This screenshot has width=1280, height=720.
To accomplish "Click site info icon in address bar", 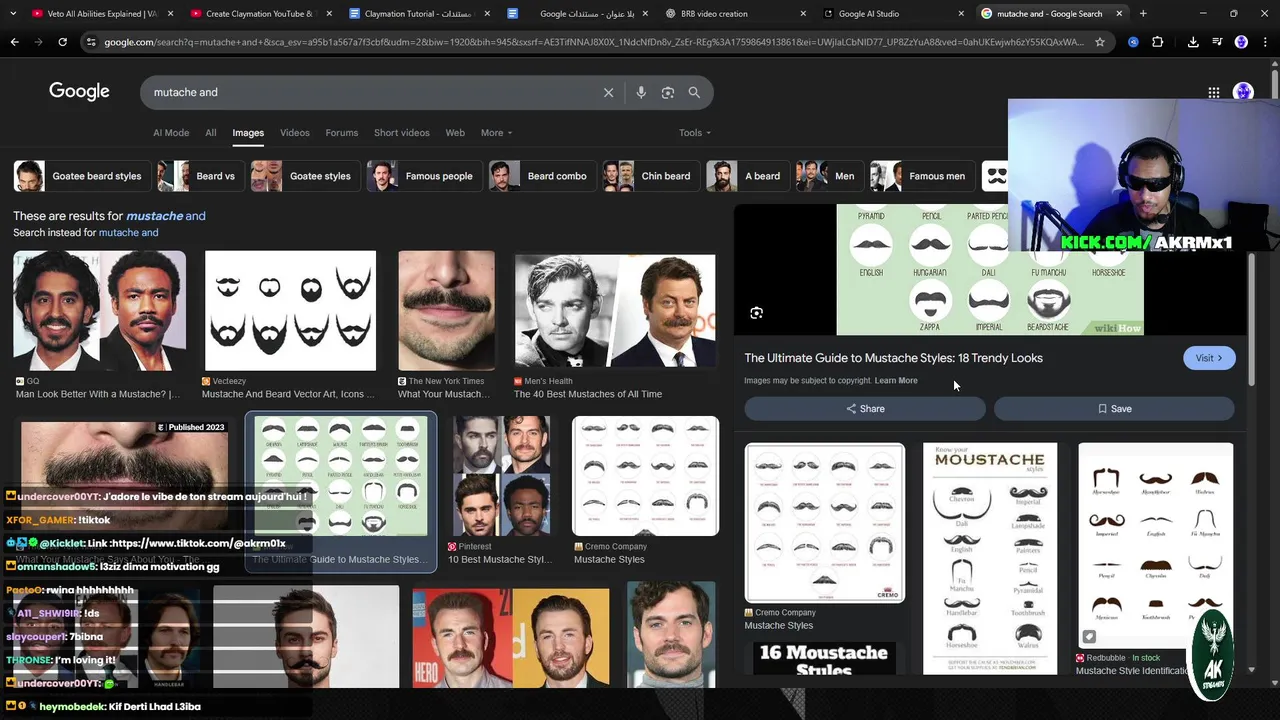I will point(91,42).
